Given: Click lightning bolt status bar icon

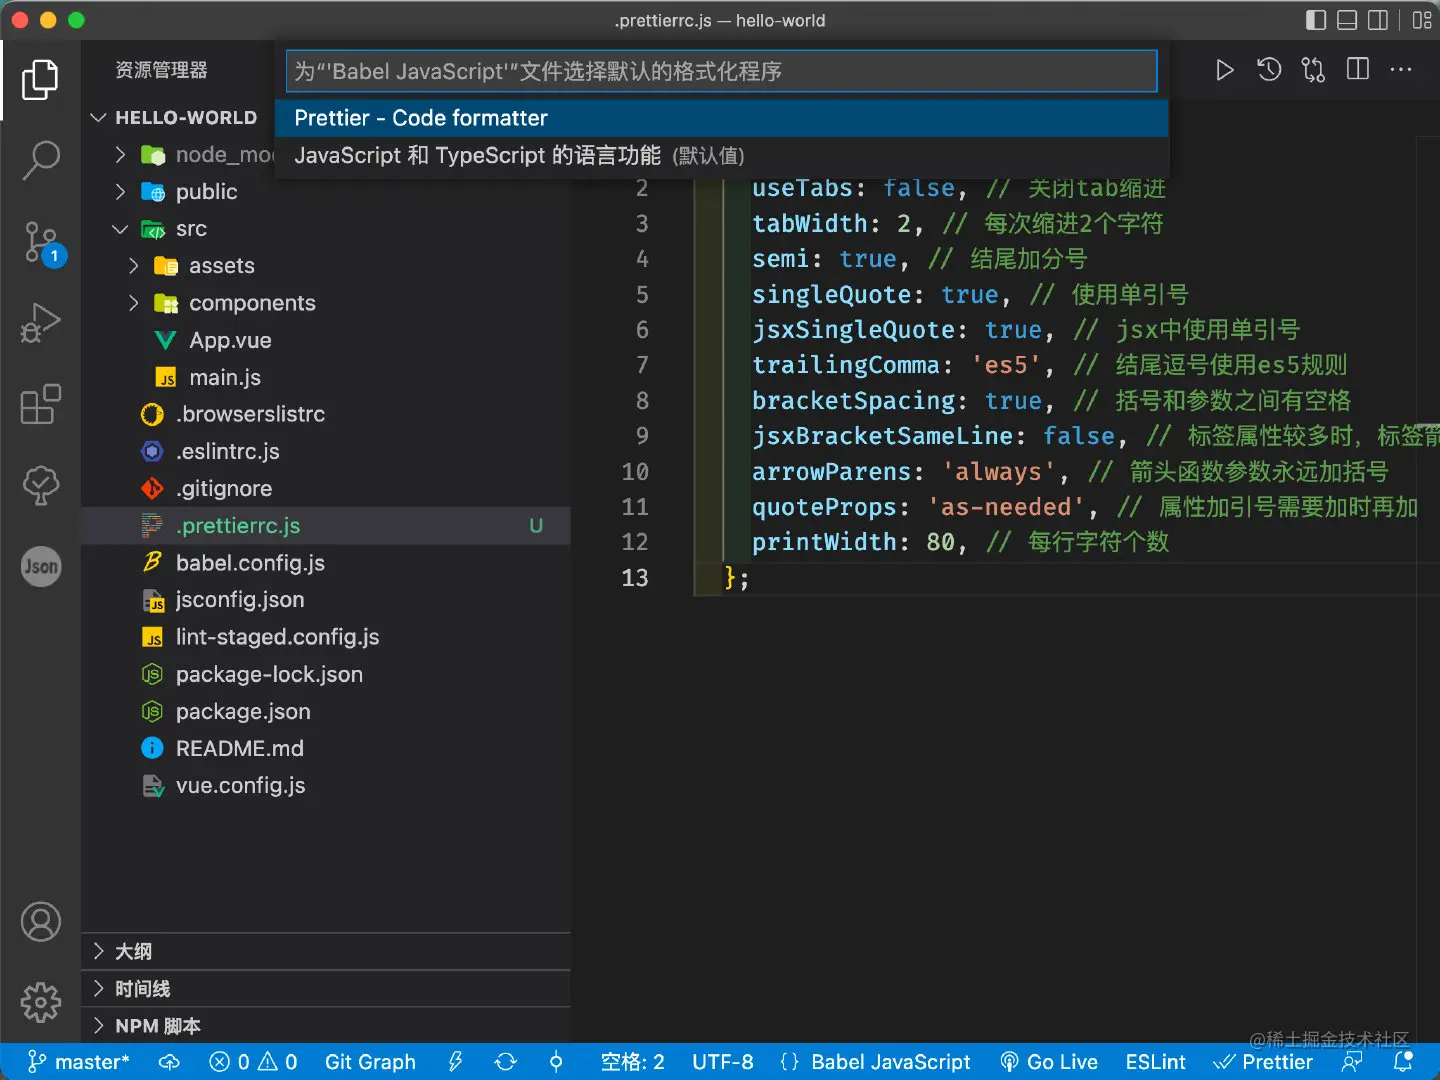Looking at the screenshot, I should pyautogui.click(x=455, y=1062).
